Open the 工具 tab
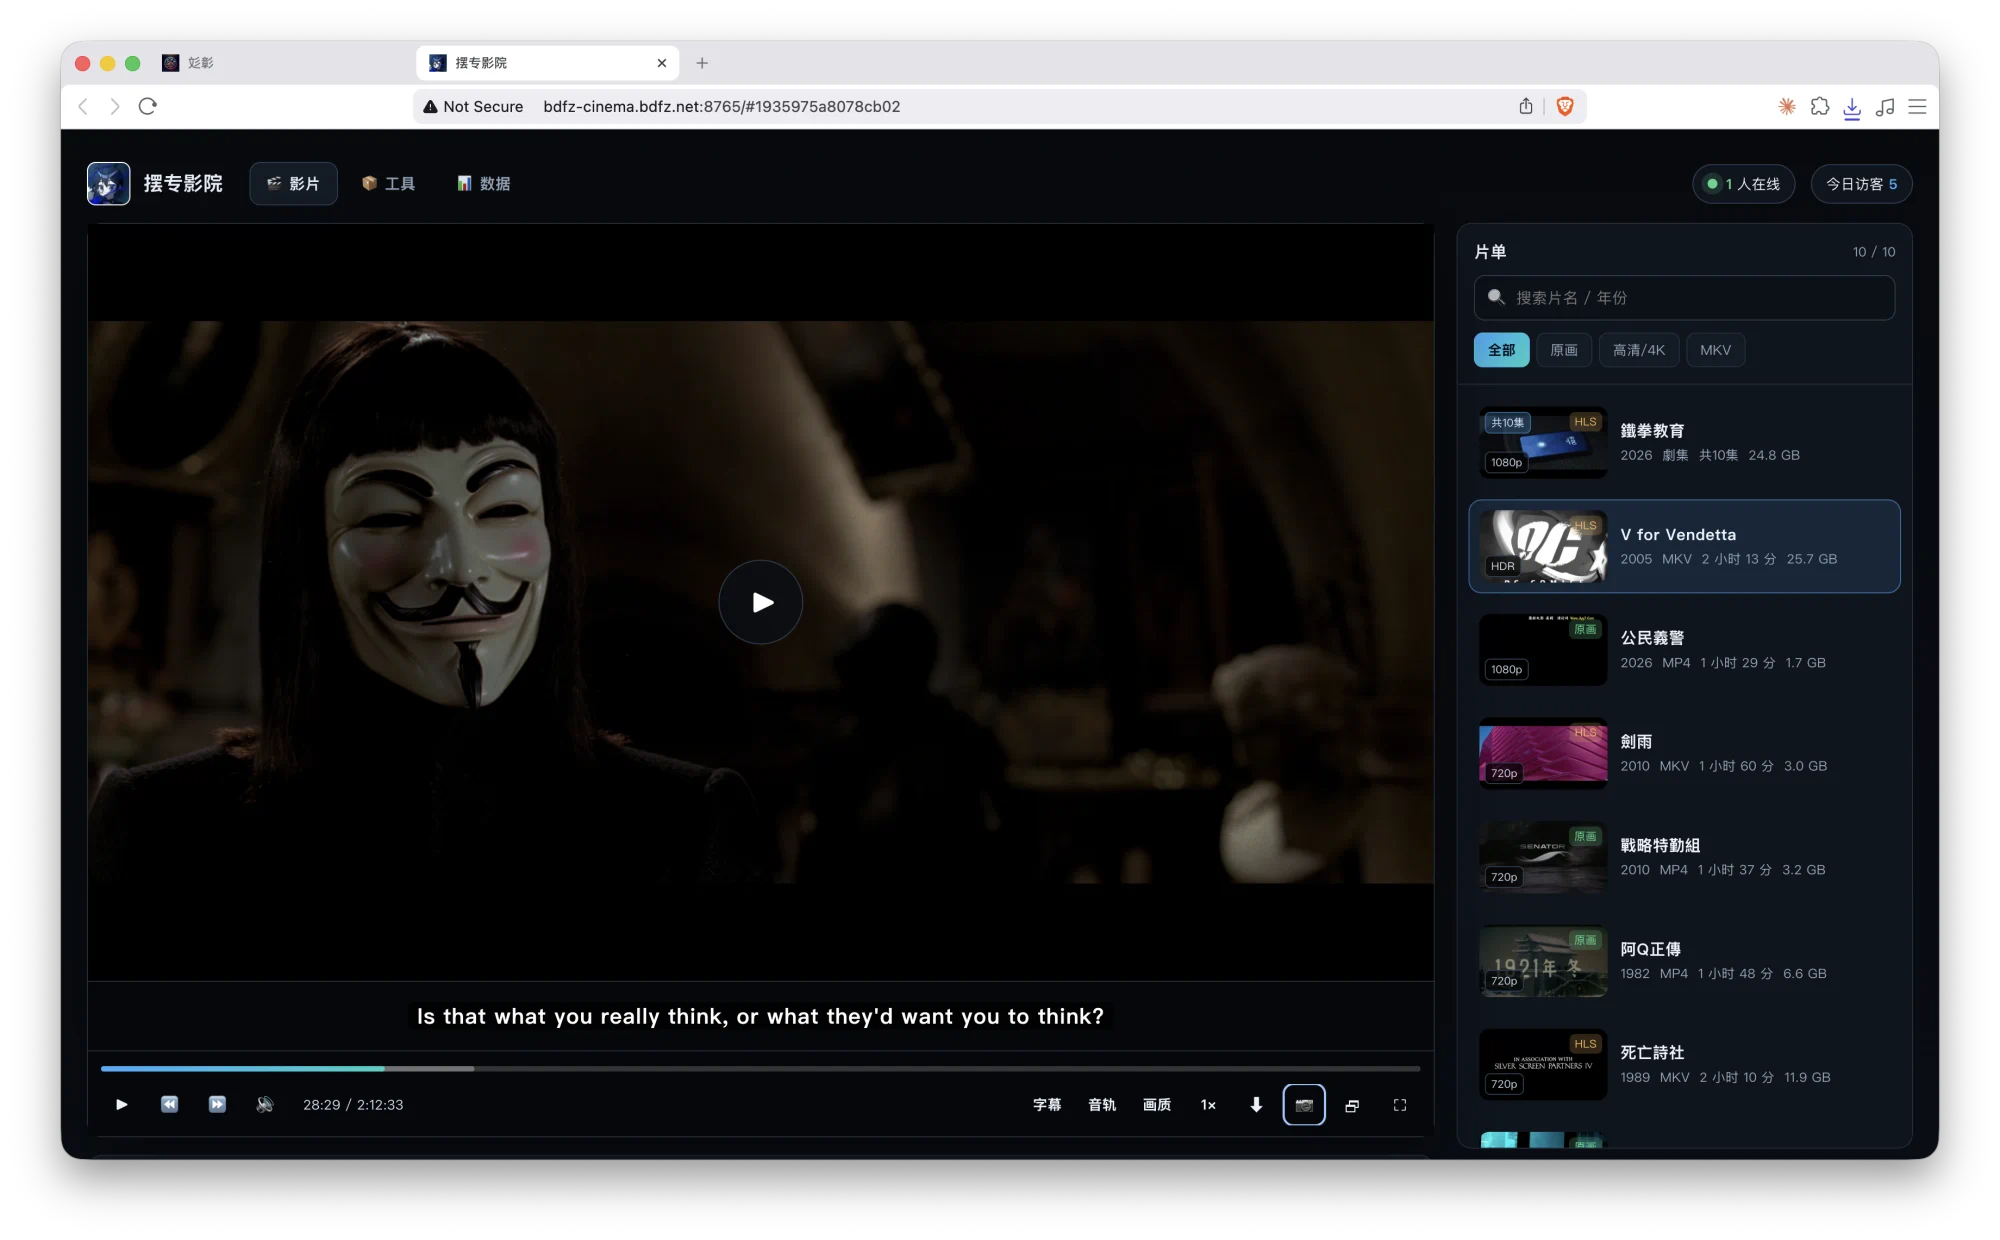 point(388,184)
